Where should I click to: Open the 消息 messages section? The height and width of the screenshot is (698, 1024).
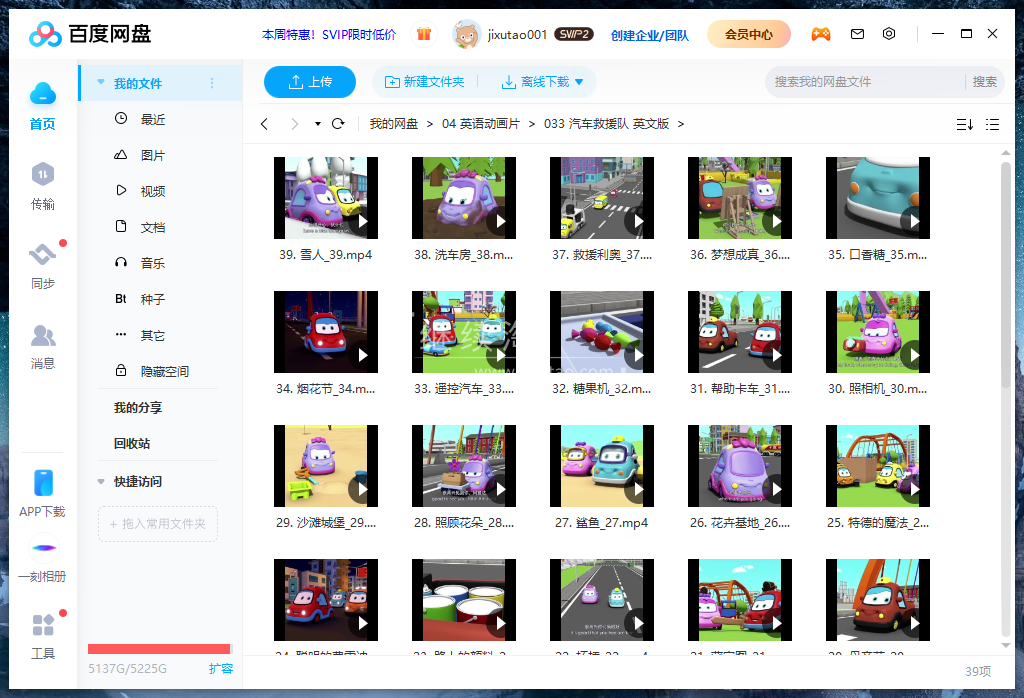coord(42,347)
